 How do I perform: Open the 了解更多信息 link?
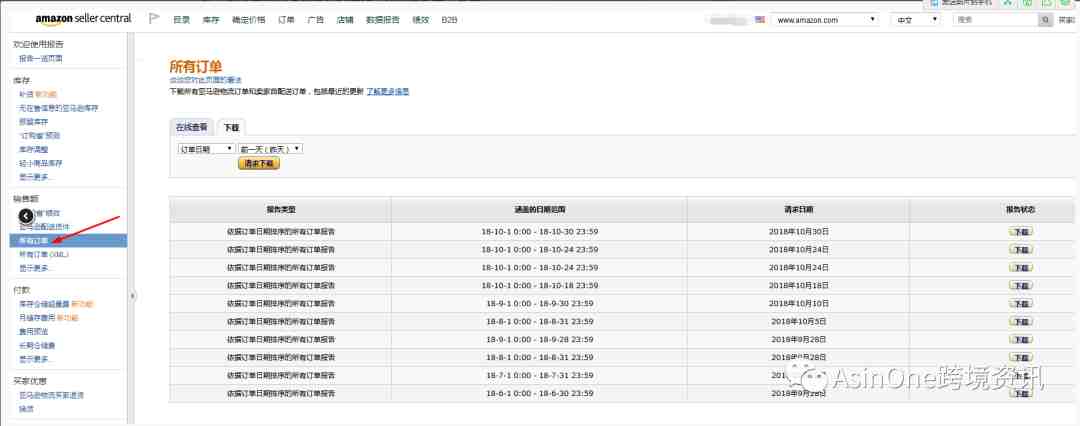pos(388,91)
